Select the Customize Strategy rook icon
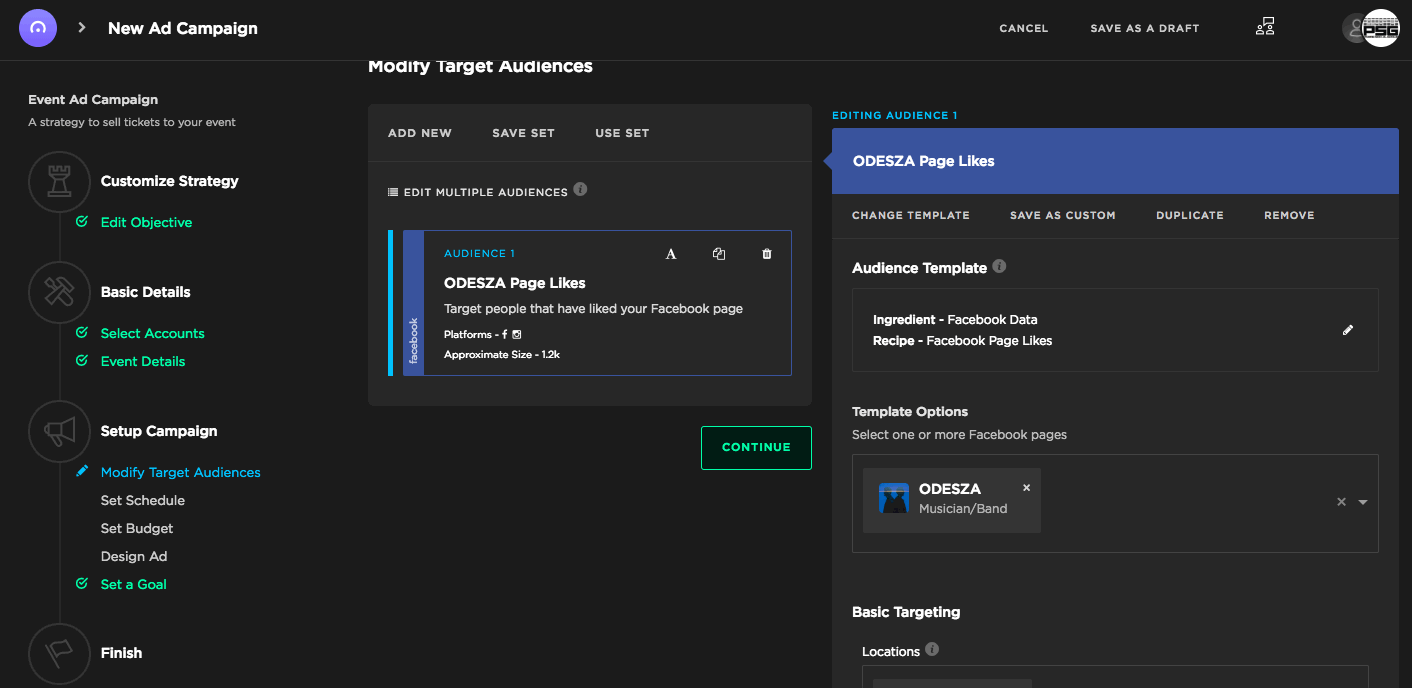 pyautogui.click(x=60, y=181)
